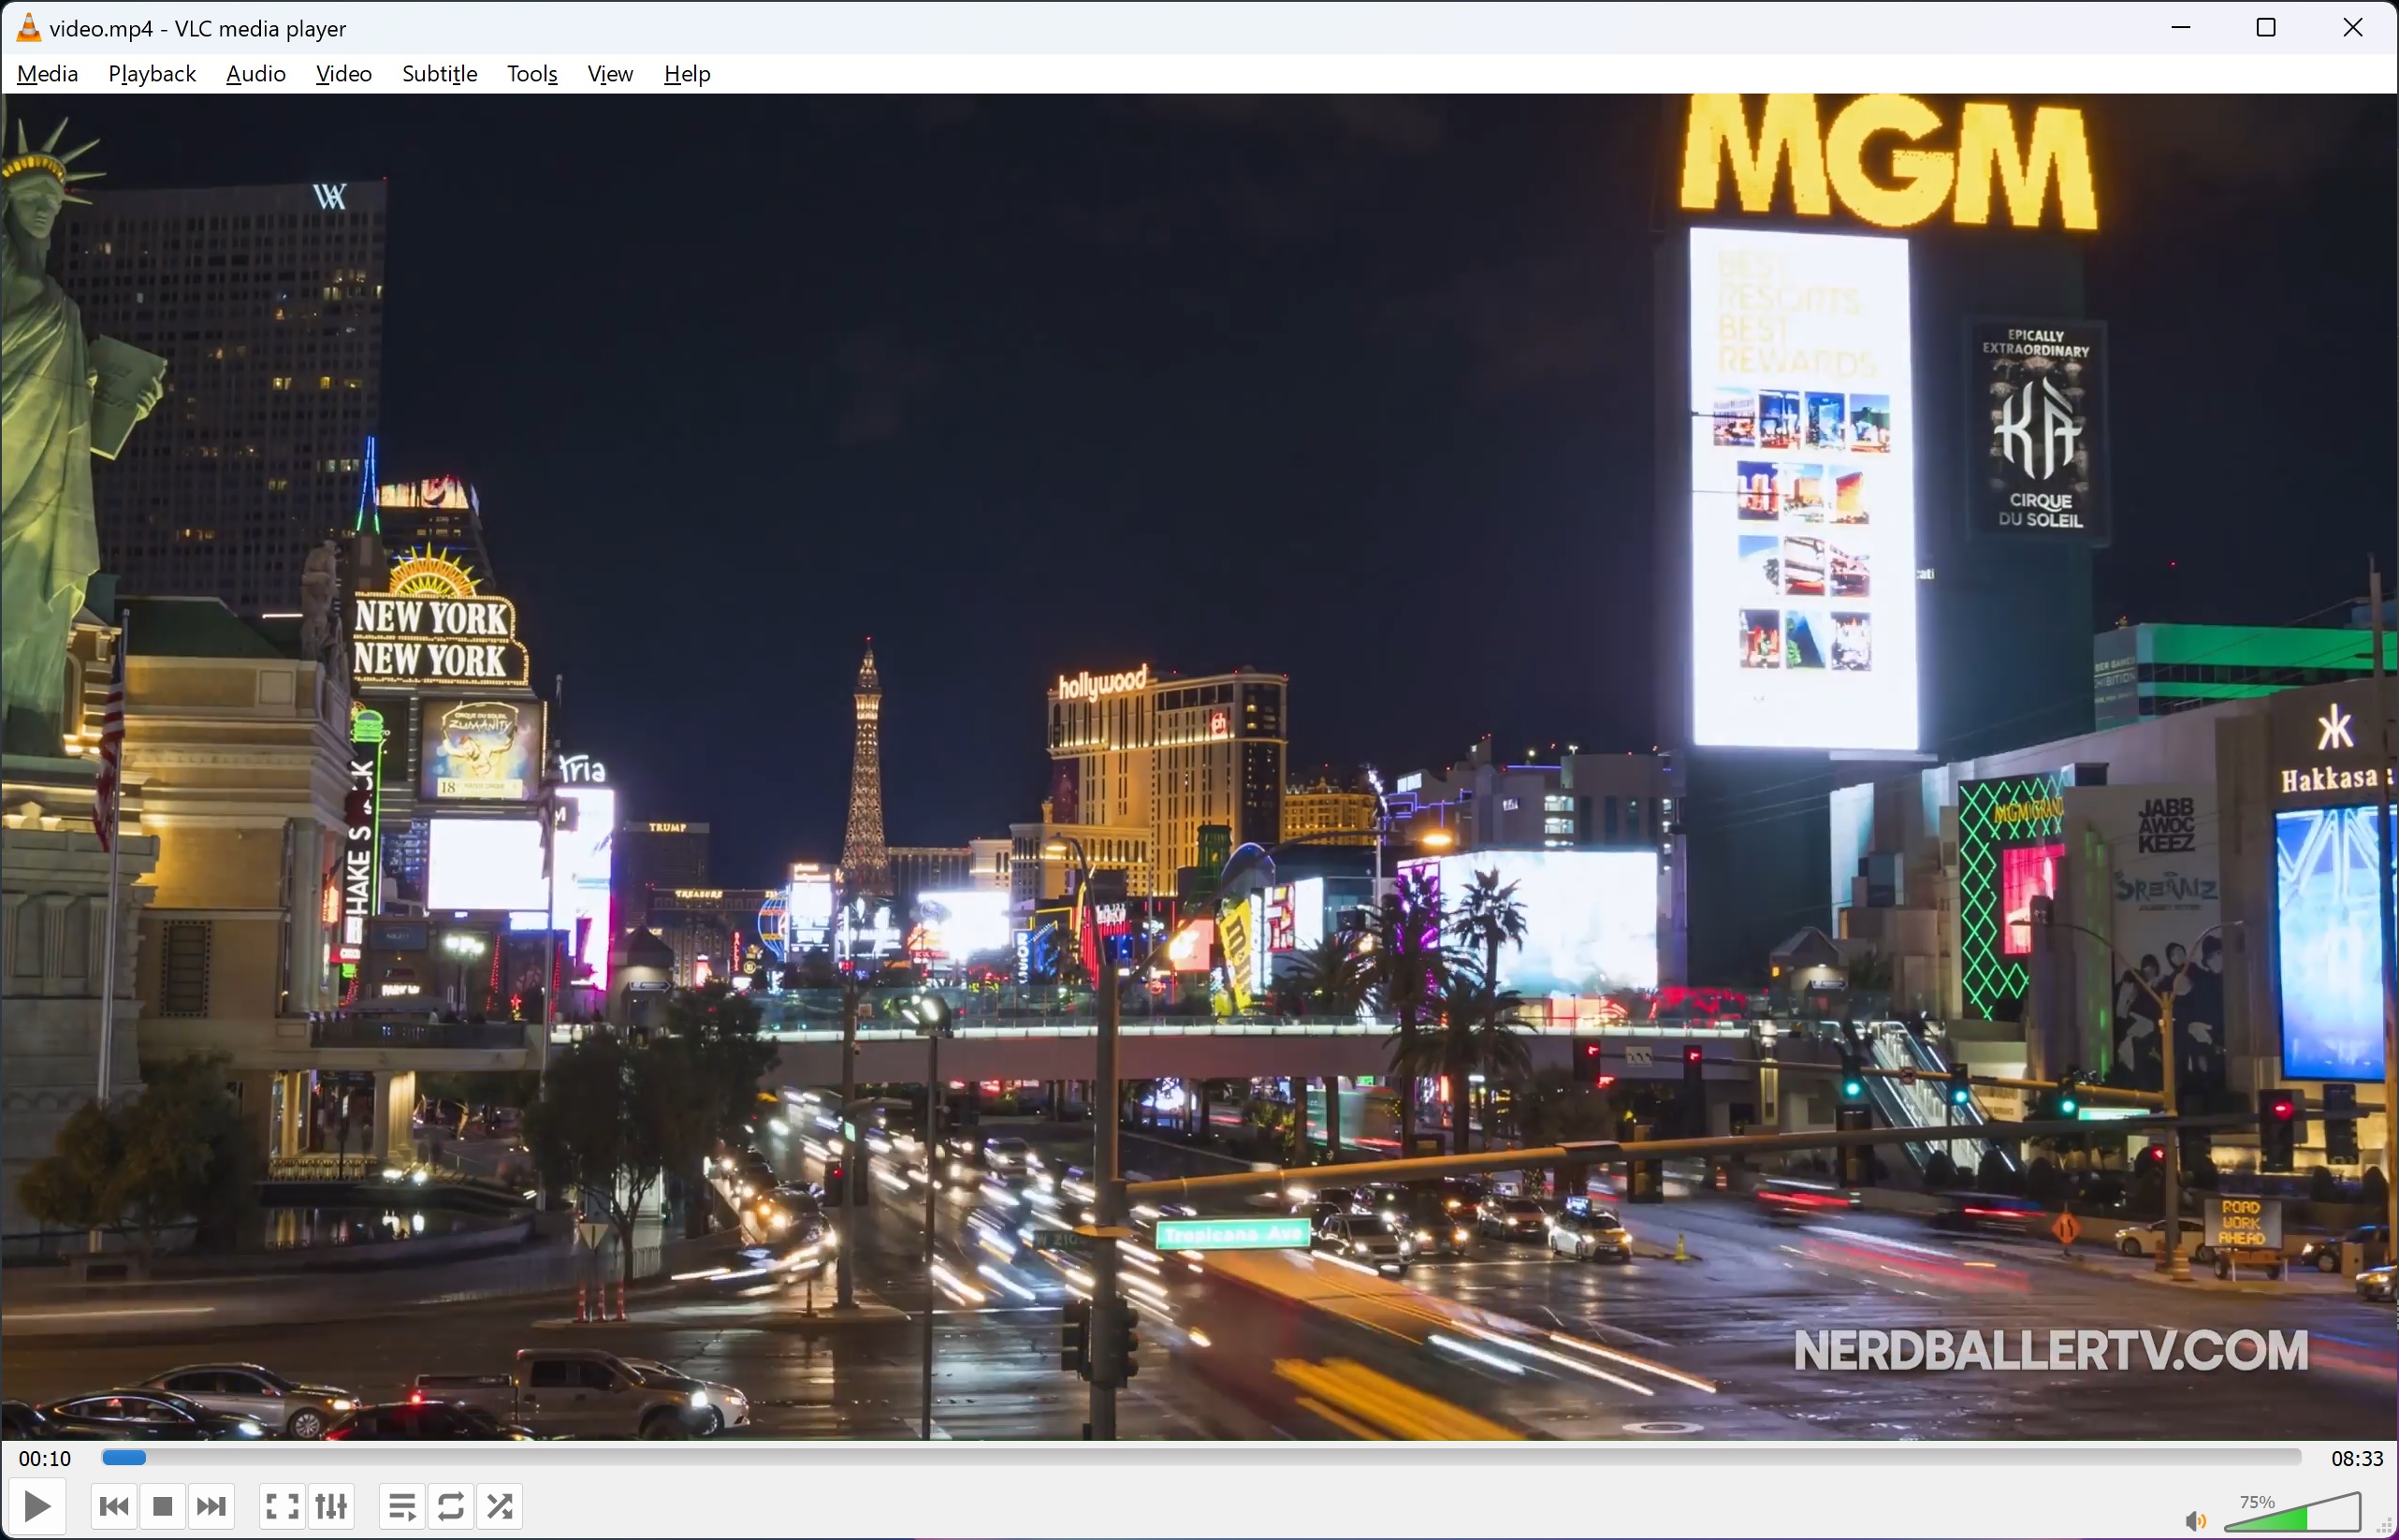Click the elapsed time 00:10 label
This screenshot has width=2399, height=1540.
tap(45, 1459)
